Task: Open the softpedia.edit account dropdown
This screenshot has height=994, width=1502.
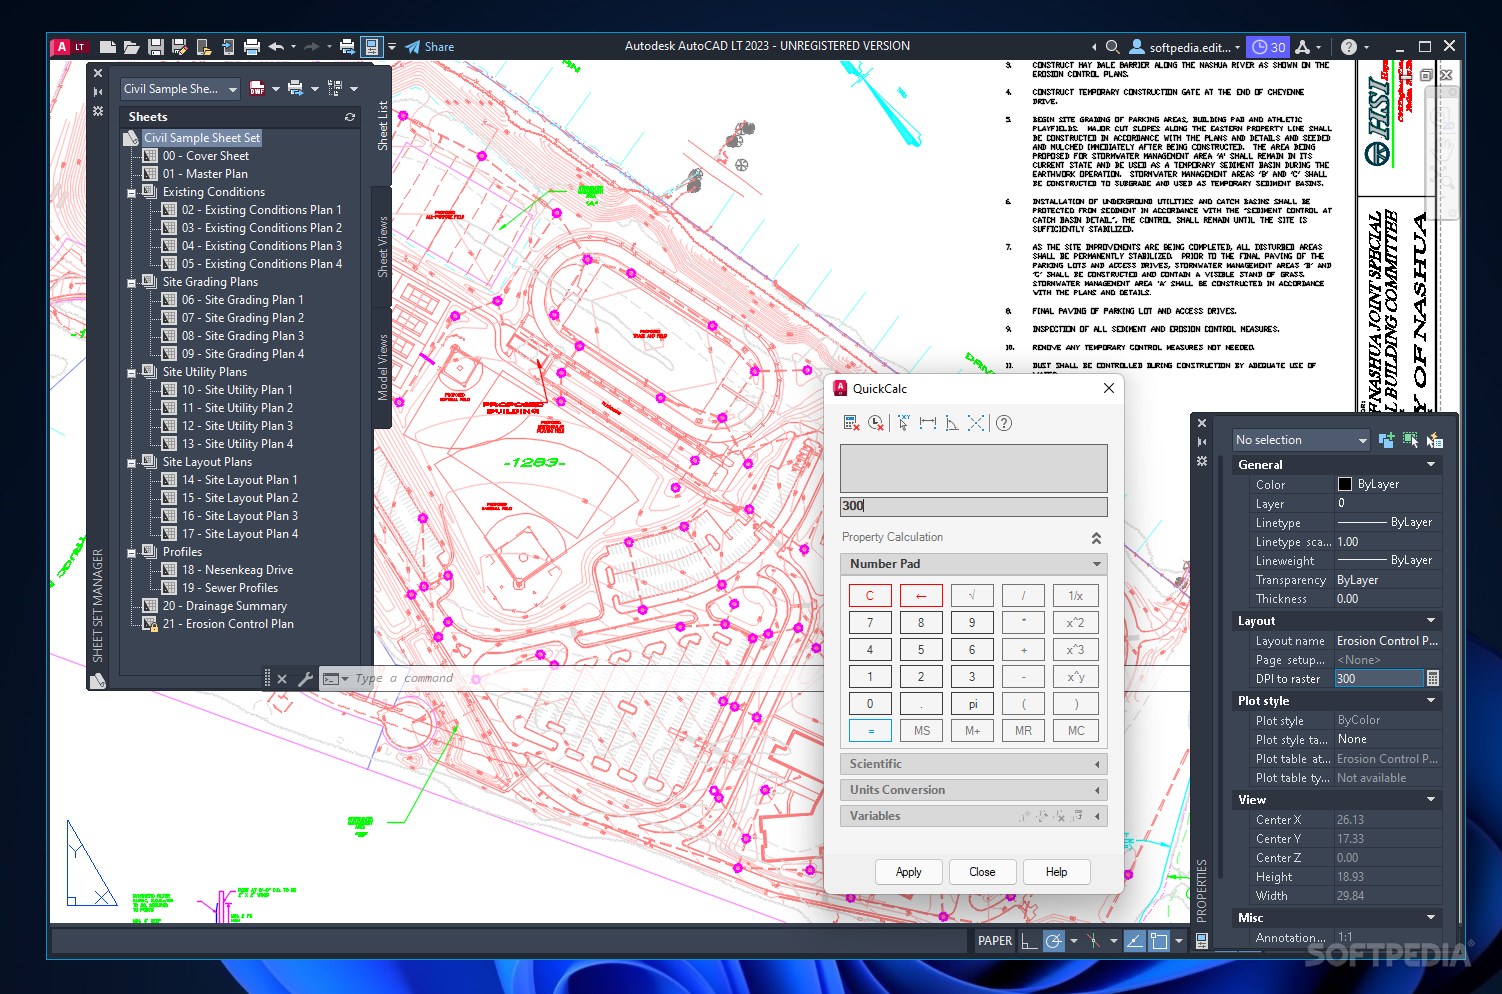Action: click(x=1185, y=47)
